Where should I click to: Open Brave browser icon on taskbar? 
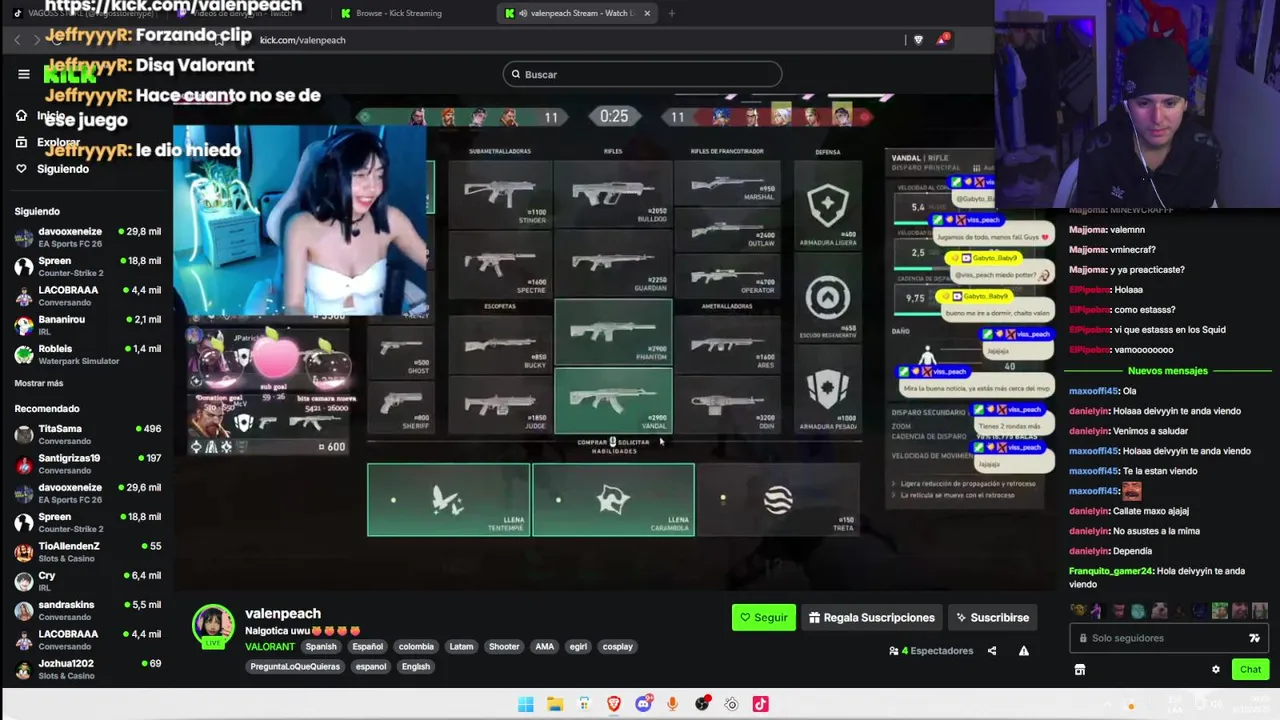[x=614, y=704]
